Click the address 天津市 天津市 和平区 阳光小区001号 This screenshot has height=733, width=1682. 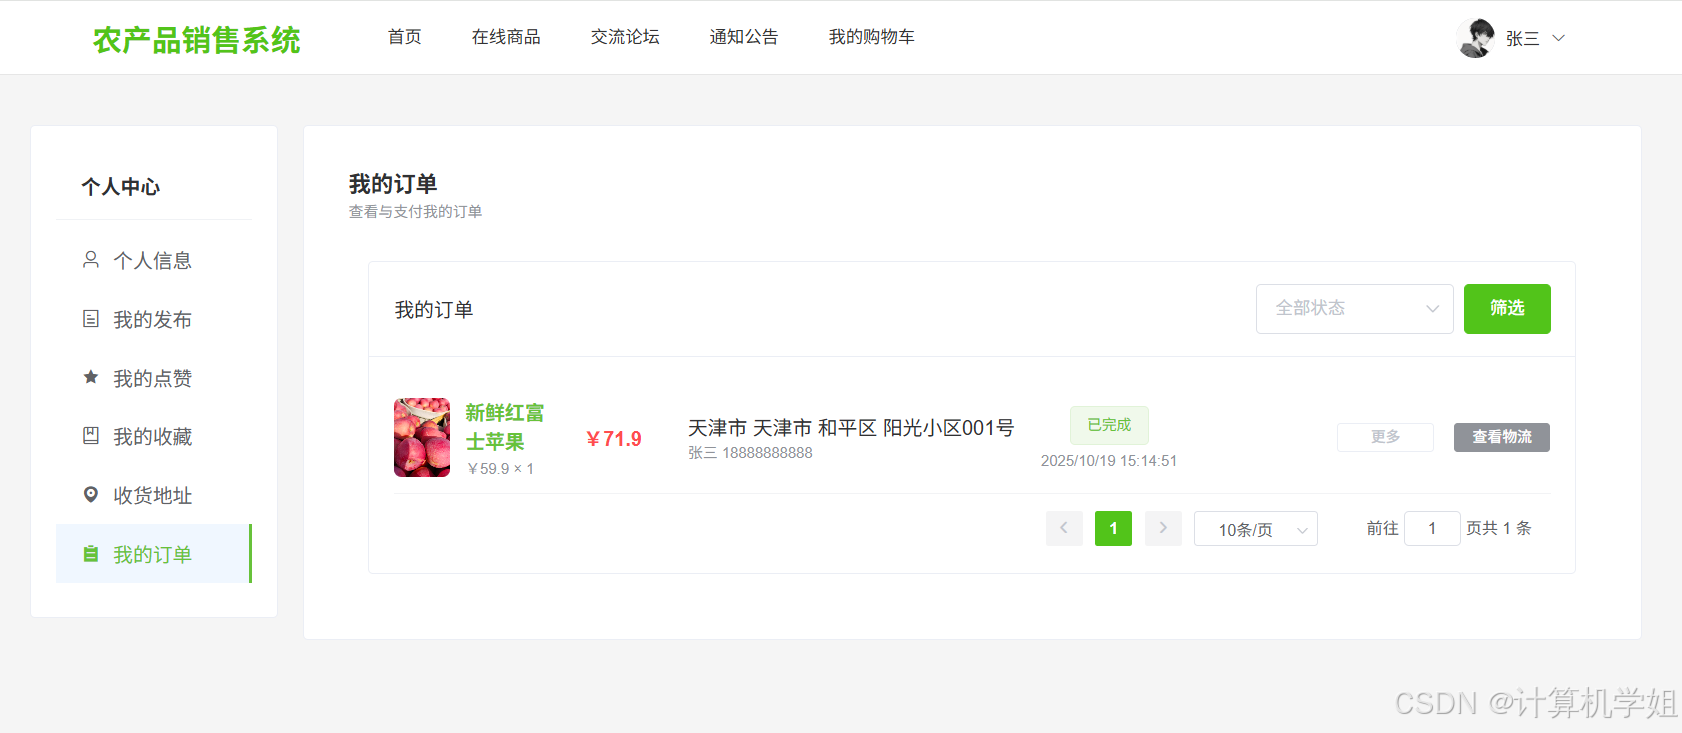[851, 428]
